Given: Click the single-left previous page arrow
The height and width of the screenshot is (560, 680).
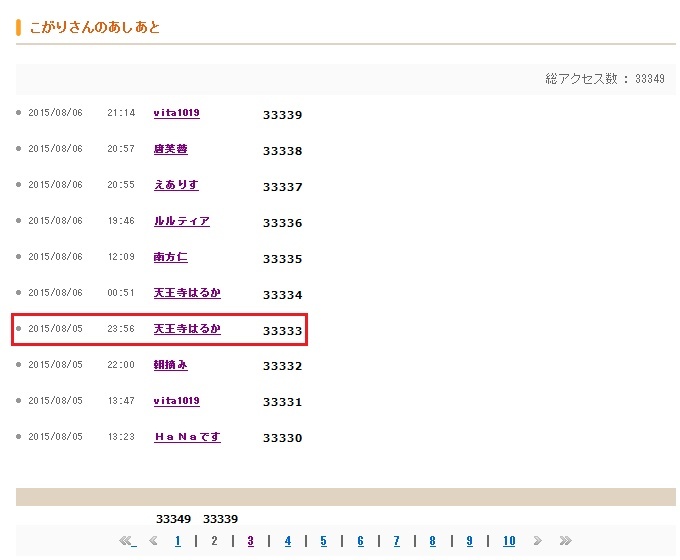Looking at the screenshot, I should pos(153,541).
